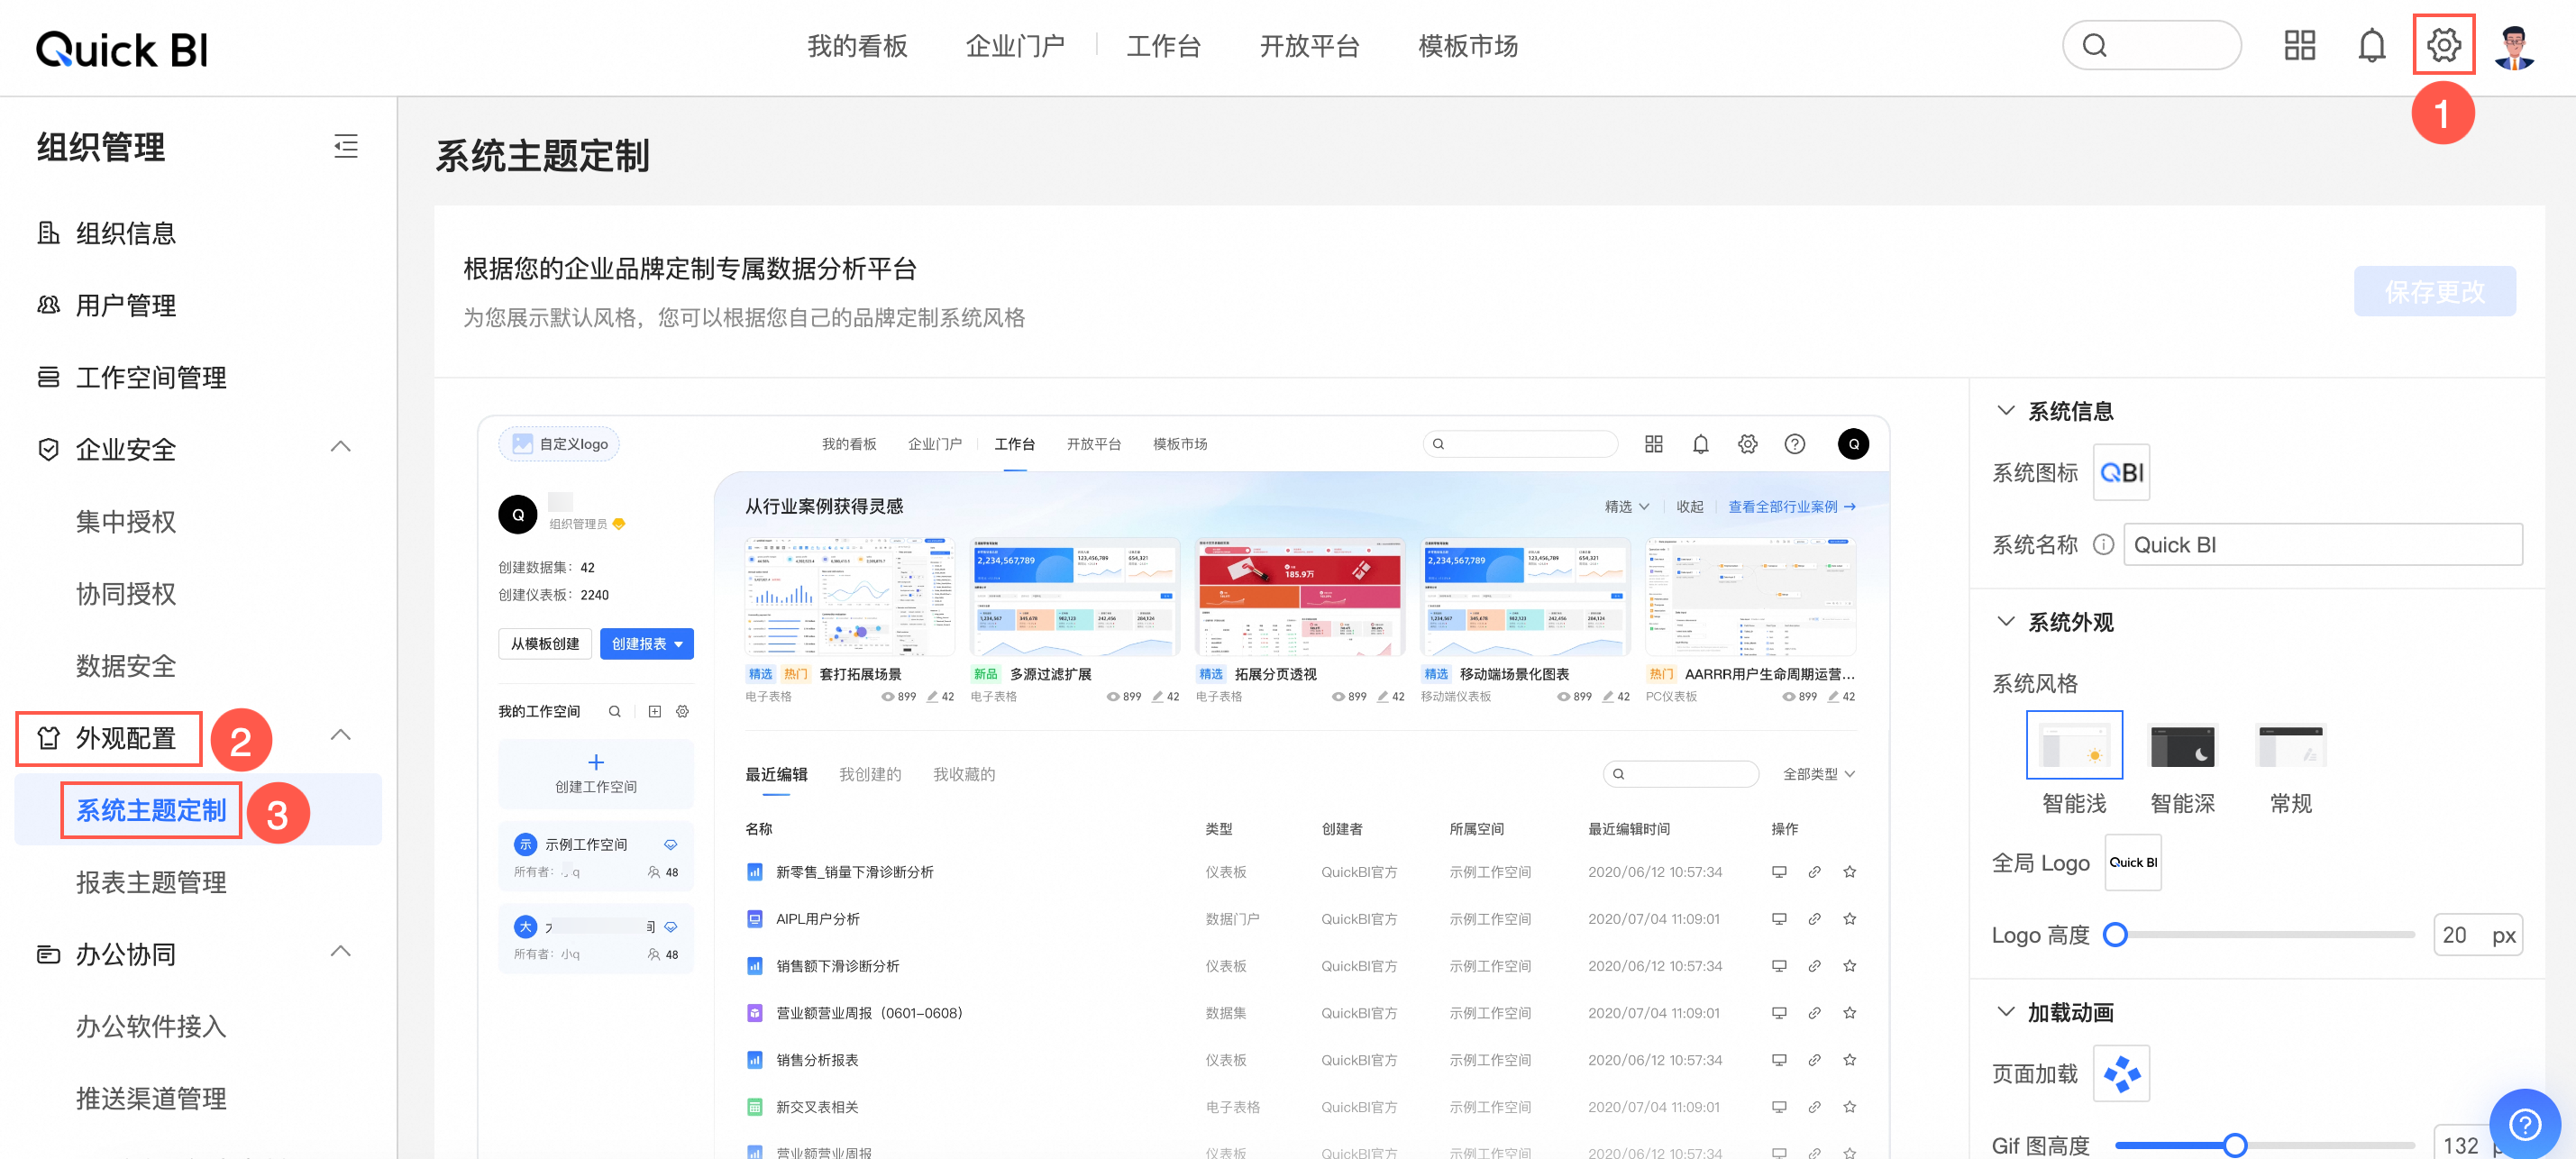Viewport: 2576px width, 1159px height.
Task: Collapse the 组织管理 sidebar menu icon
Action: (345, 146)
